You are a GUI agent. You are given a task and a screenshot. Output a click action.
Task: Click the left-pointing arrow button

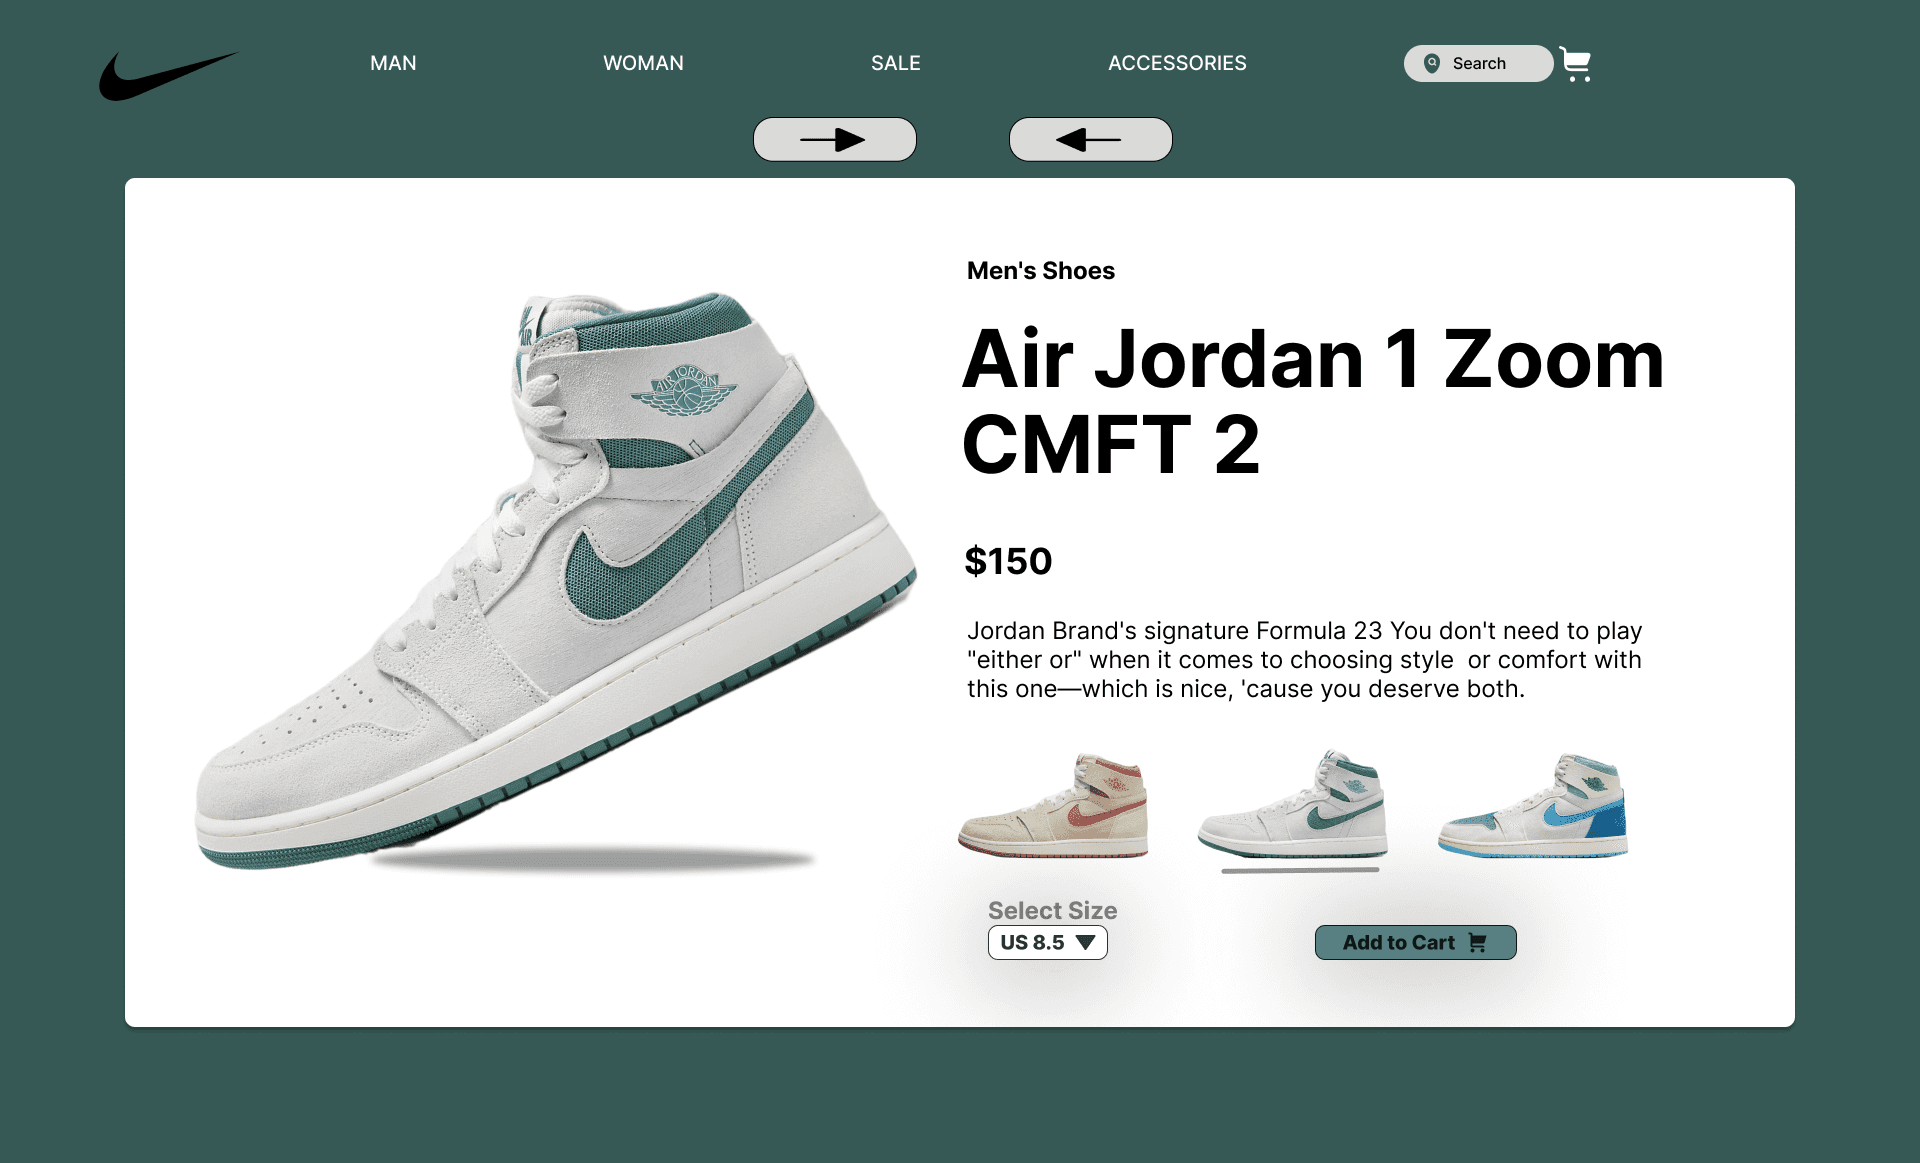(1091, 139)
